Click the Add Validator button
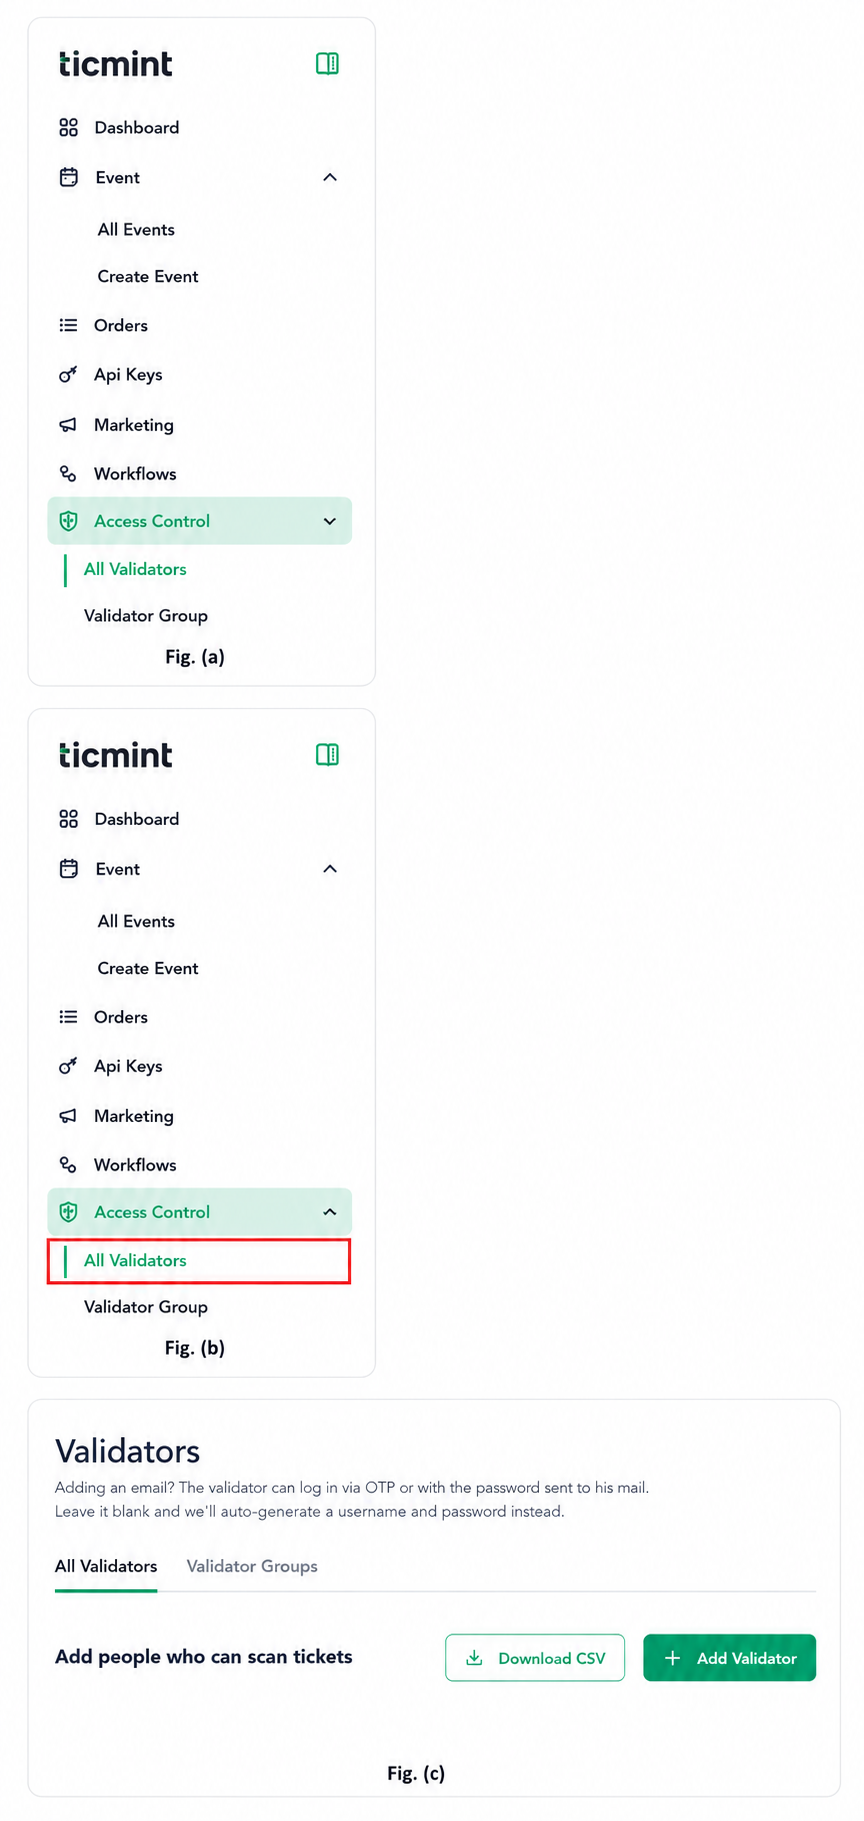Screen dimensions: 864x1821 (x=729, y=1658)
